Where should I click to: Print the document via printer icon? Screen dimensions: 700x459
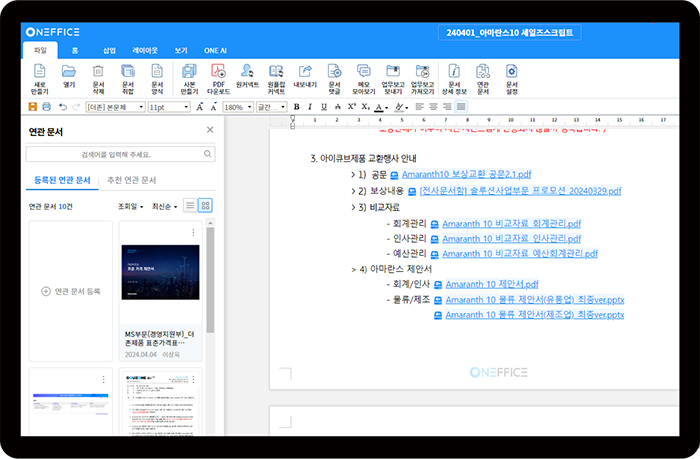(x=46, y=107)
